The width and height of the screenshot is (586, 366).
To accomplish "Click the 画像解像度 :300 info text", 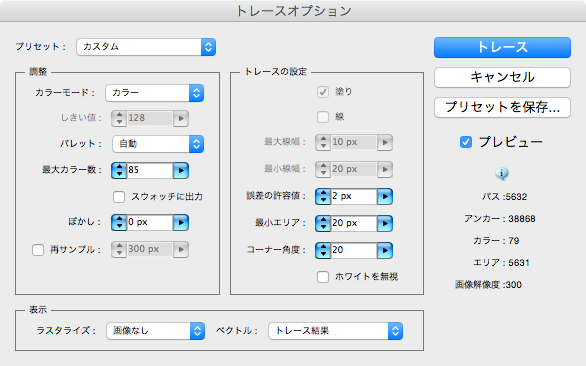I will [488, 285].
